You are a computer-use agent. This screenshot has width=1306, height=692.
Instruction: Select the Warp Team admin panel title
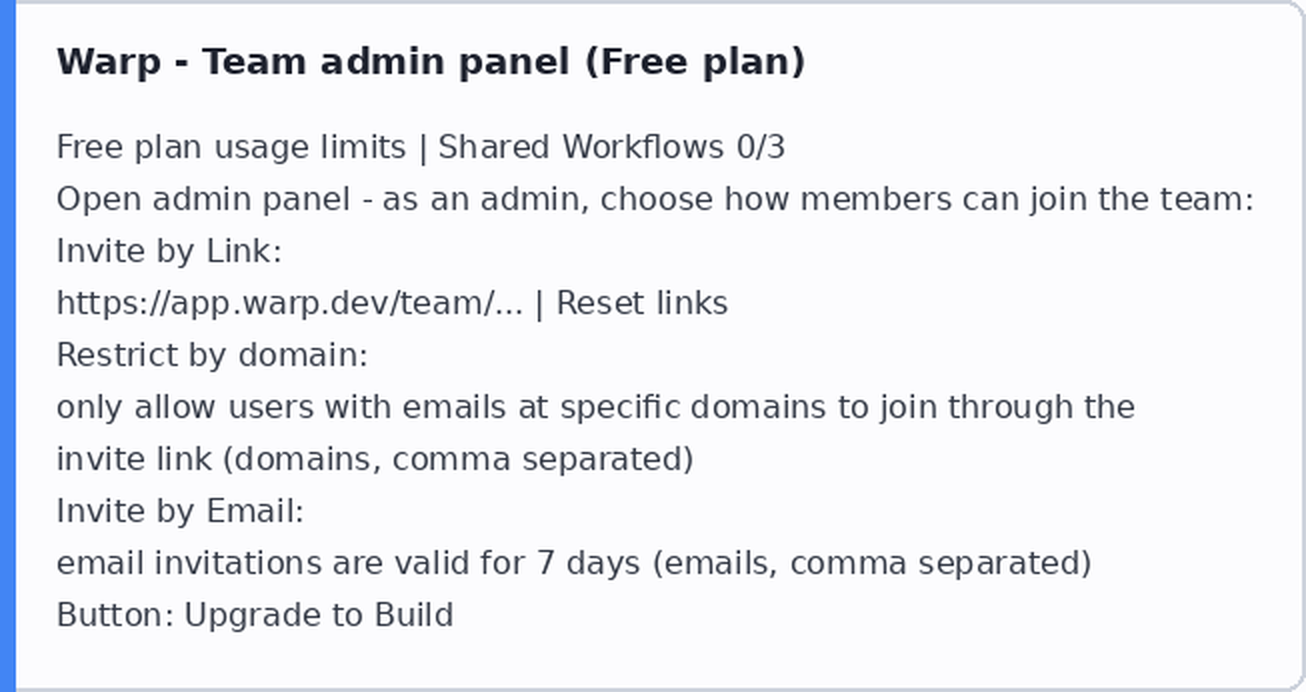431,62
